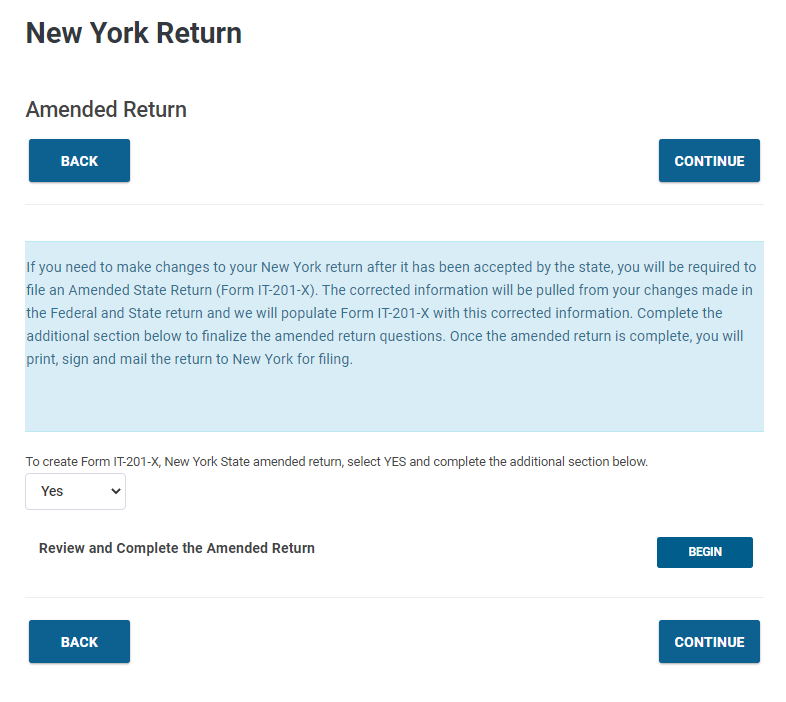The image size is (786, 702).
Task: Click the word YES in the instruction line
Action: pyautogui.click(x=395, y=461)
